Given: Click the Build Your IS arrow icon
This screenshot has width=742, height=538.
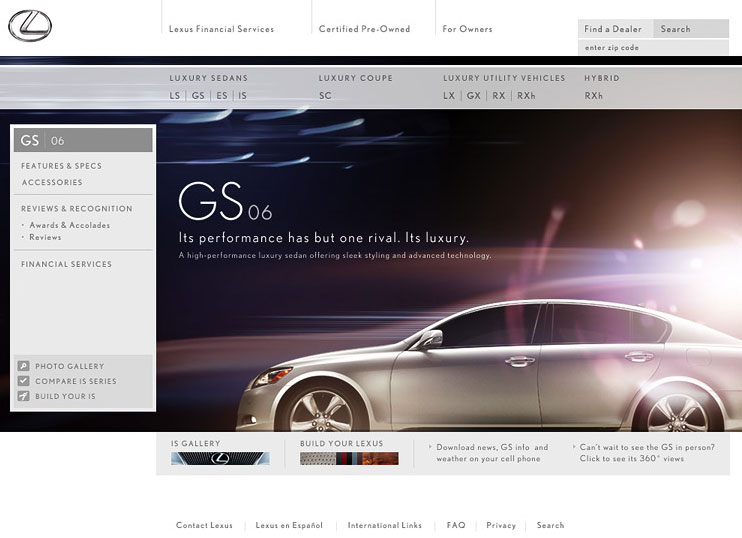Looking at the screenshot, I should click(23, 396).
